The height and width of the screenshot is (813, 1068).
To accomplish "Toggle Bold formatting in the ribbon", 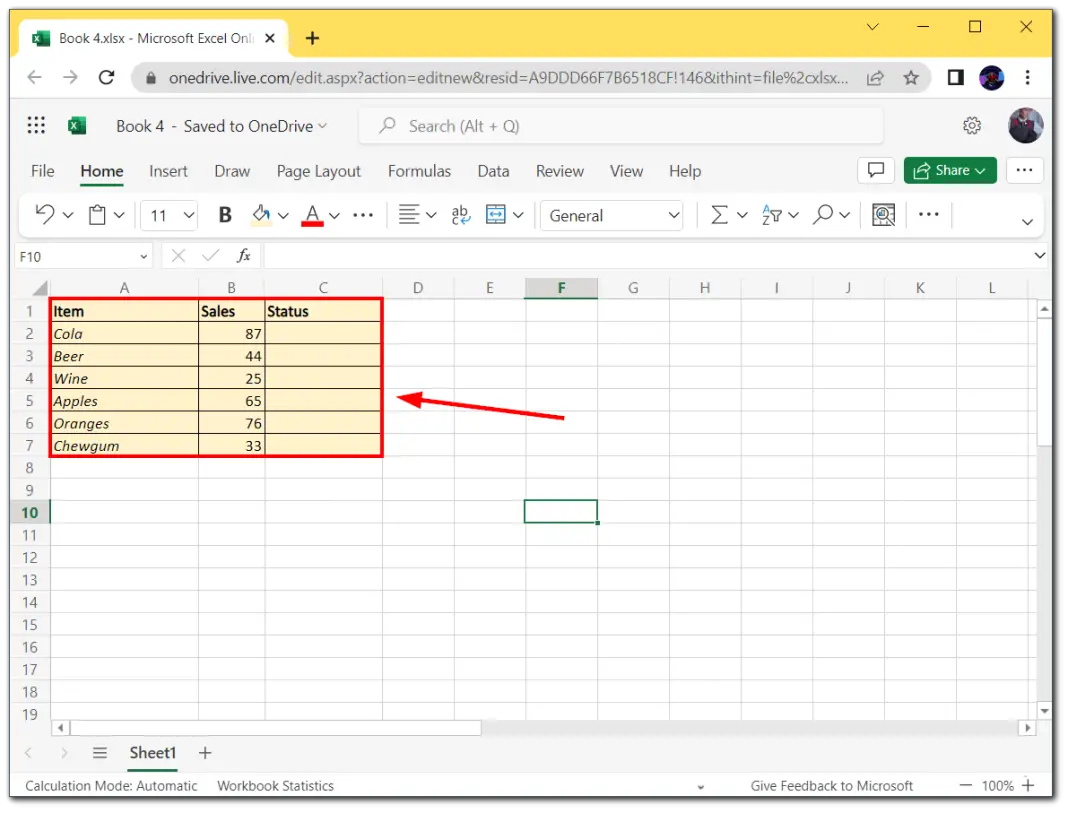I will point(224,215).
